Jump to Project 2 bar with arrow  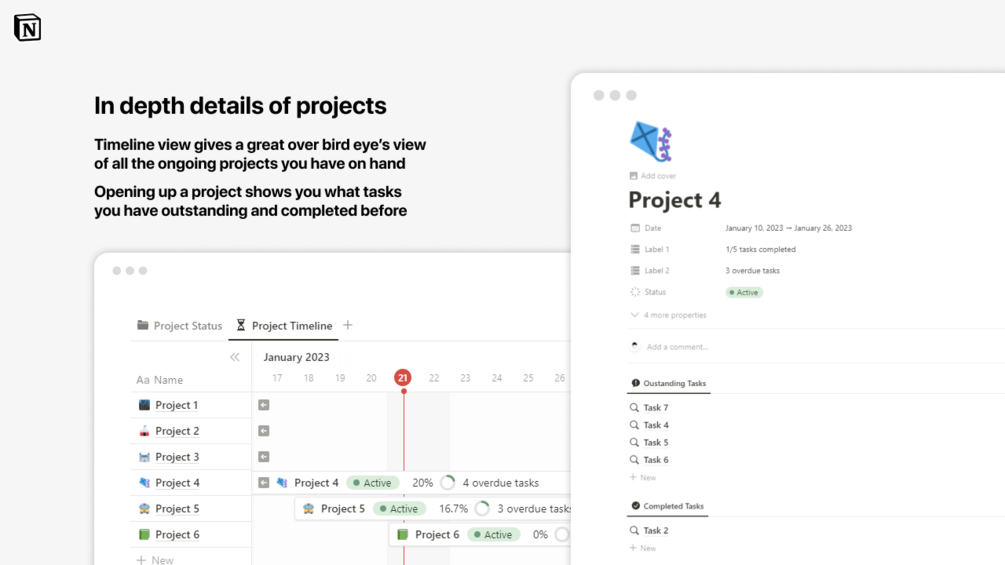263,430
